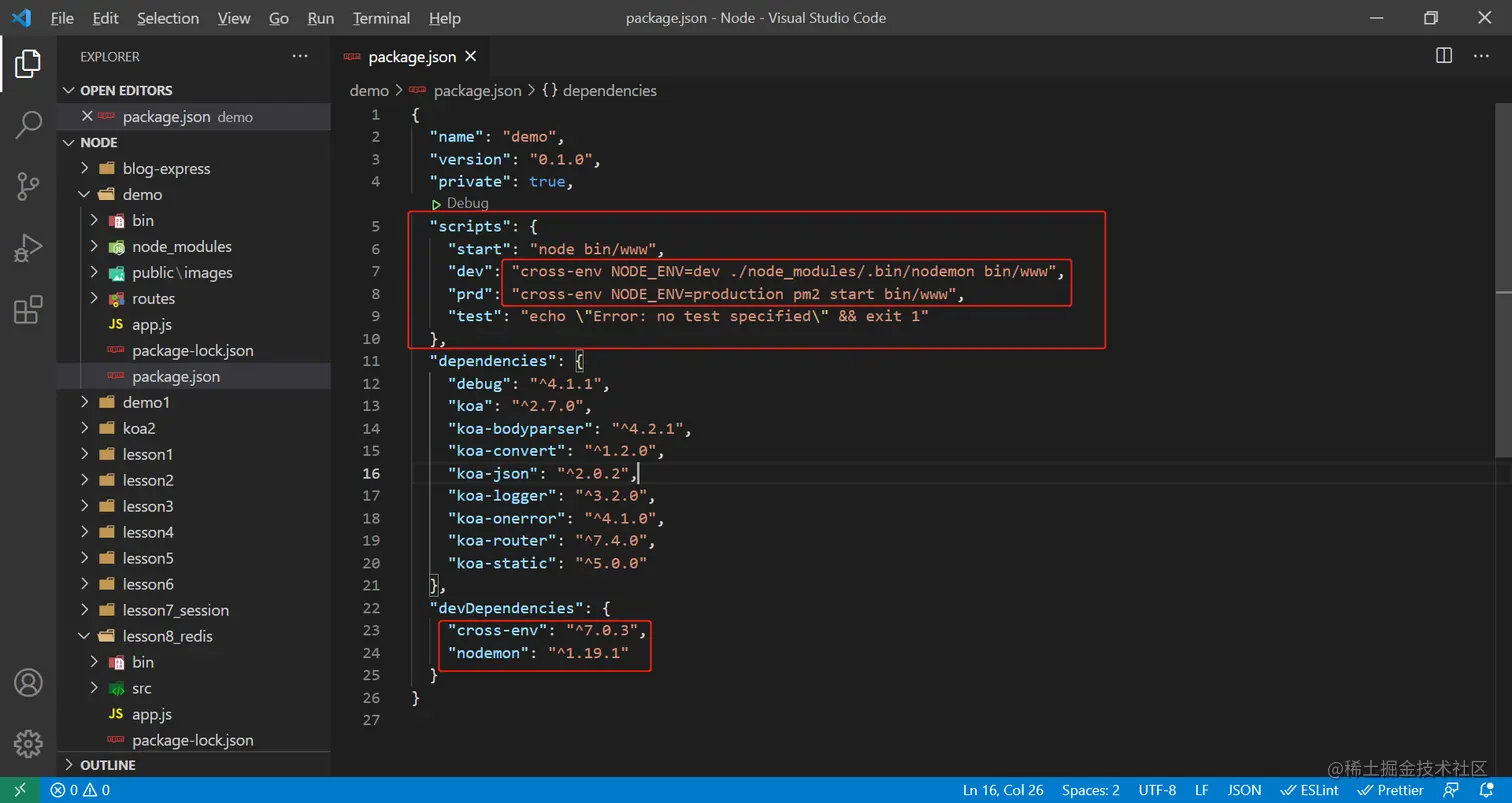
Task: Click the Explorer more actions ellipsis
Action: 300,57
